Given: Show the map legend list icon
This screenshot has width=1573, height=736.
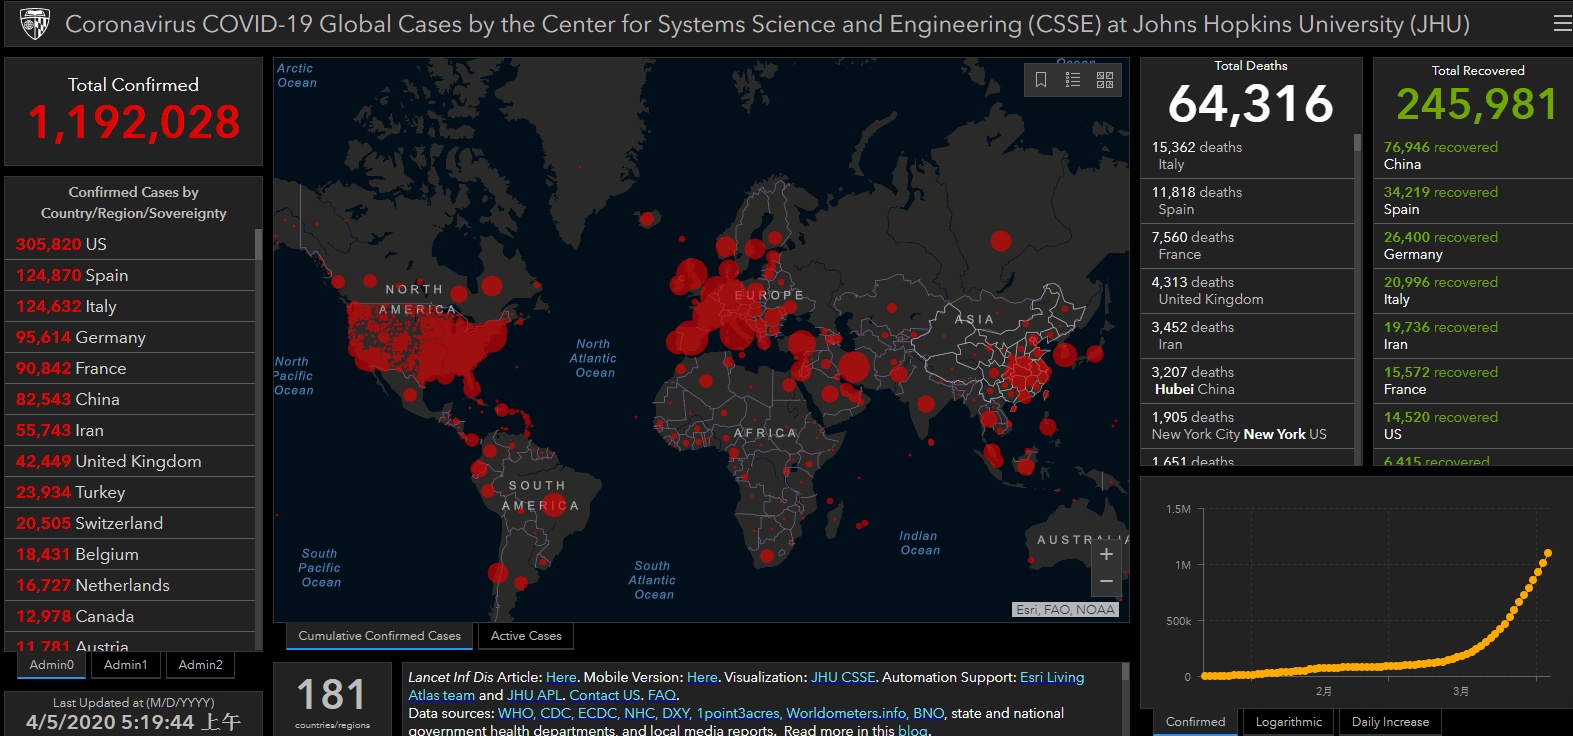Looking at the screenshot, I should [x=1073, y=80].
